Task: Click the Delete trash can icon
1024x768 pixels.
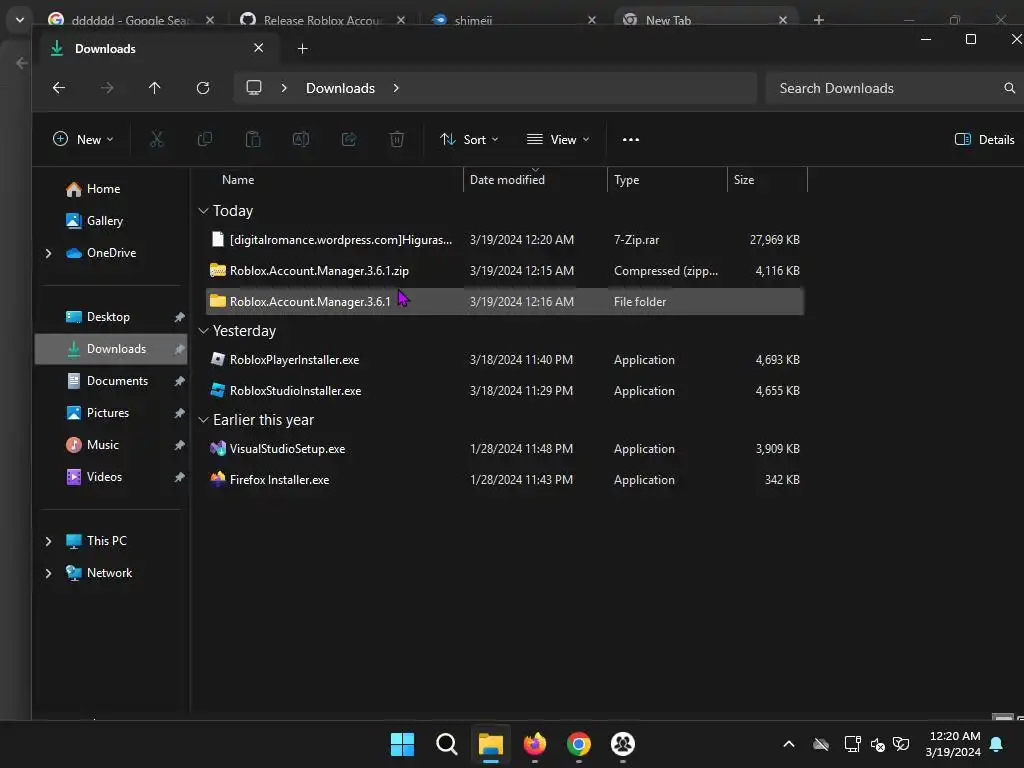Action: pos(396,139)
